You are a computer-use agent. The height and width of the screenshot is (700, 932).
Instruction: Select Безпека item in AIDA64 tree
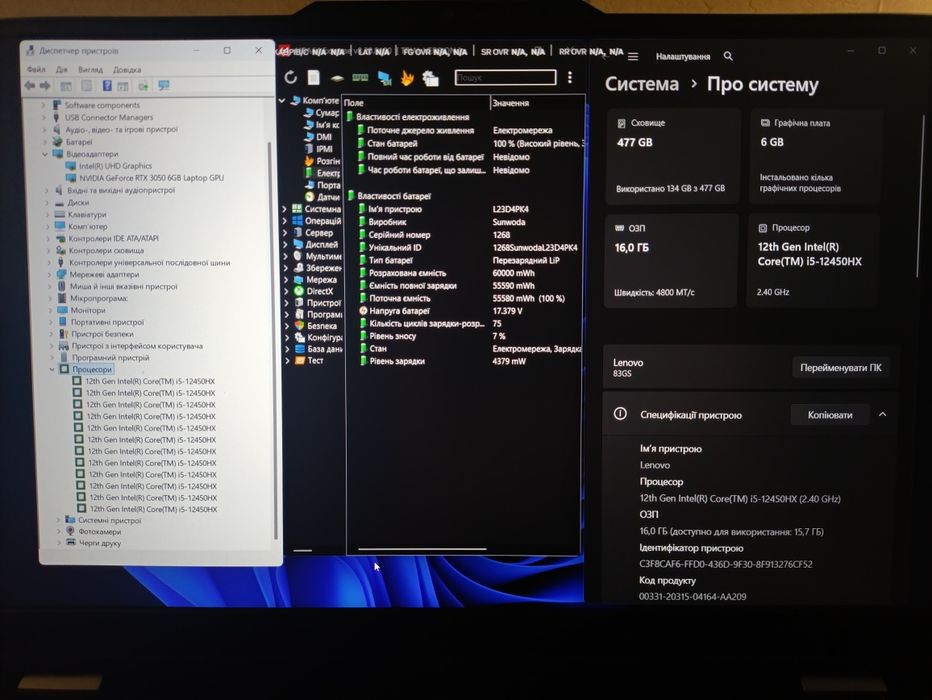(316, 326)
